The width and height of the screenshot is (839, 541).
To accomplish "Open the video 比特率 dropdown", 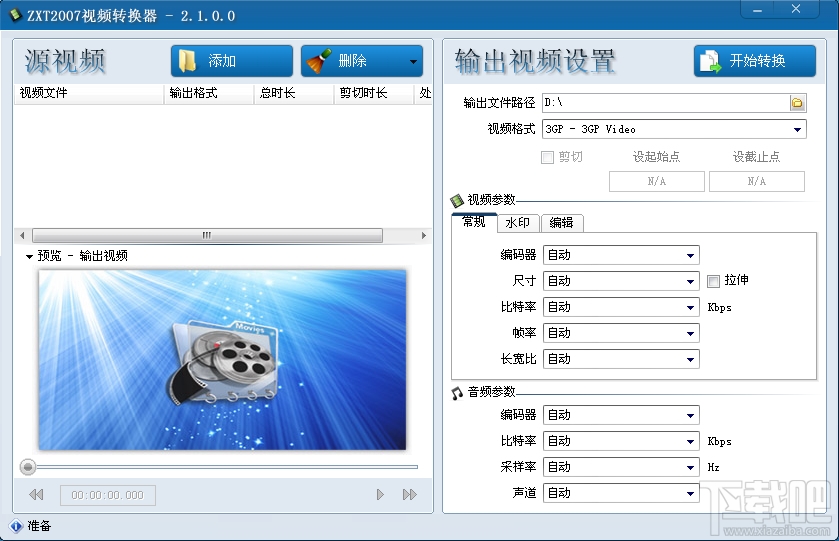I will (x=621, y=307).
